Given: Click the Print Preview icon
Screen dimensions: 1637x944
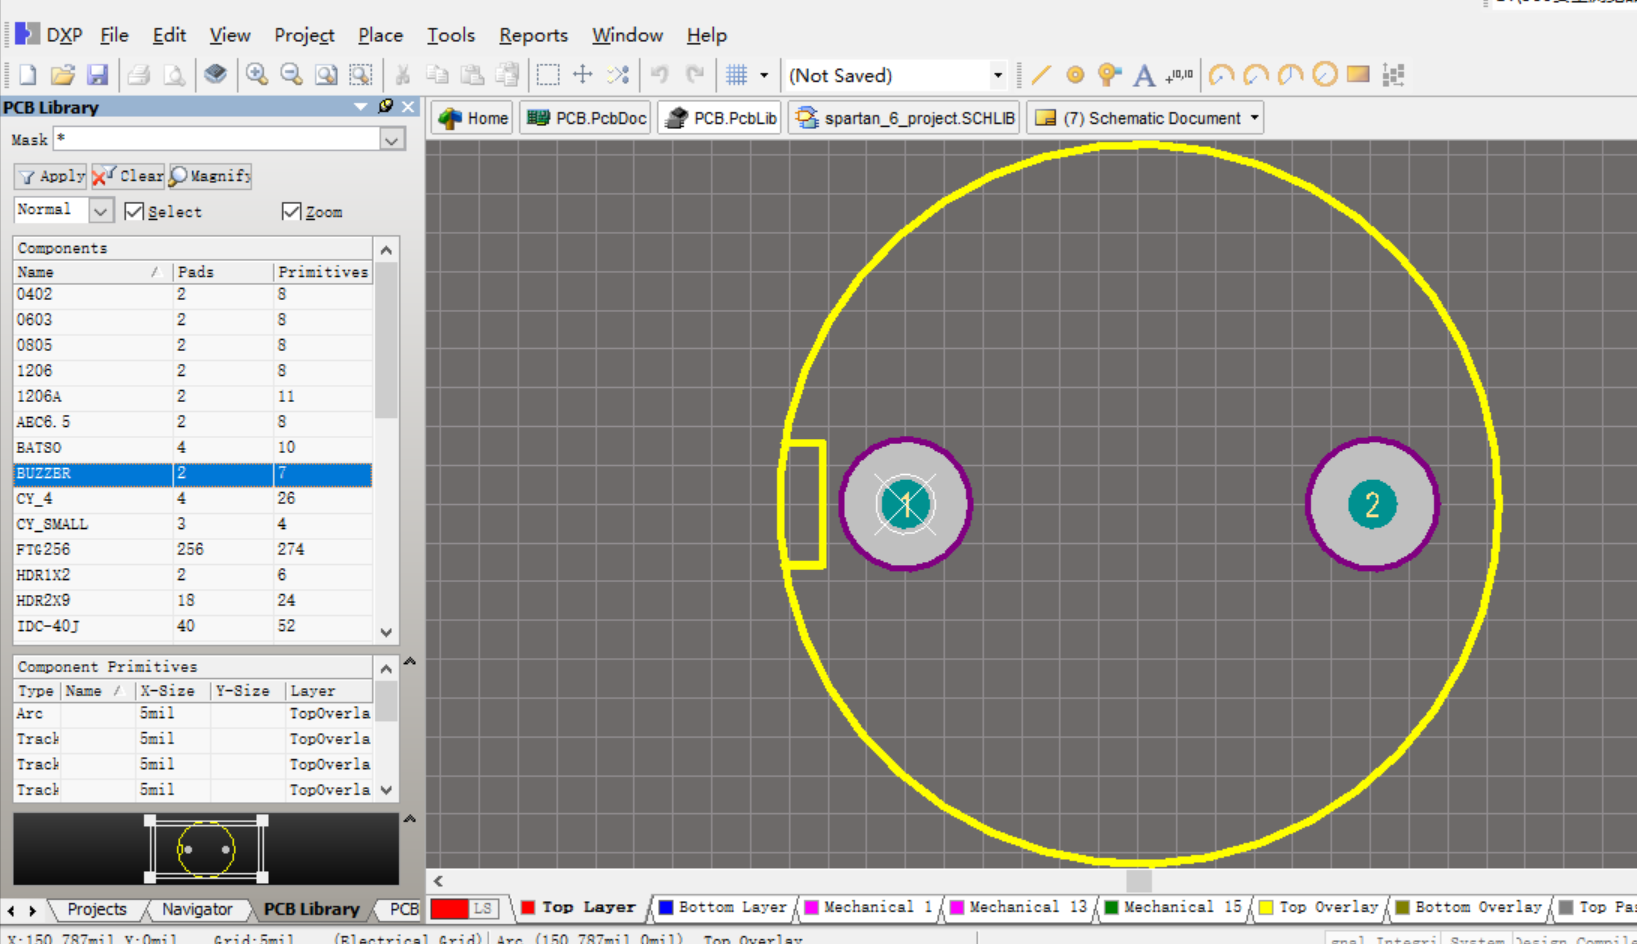Looking at the screenshot, I should click(x=174, y=75).
